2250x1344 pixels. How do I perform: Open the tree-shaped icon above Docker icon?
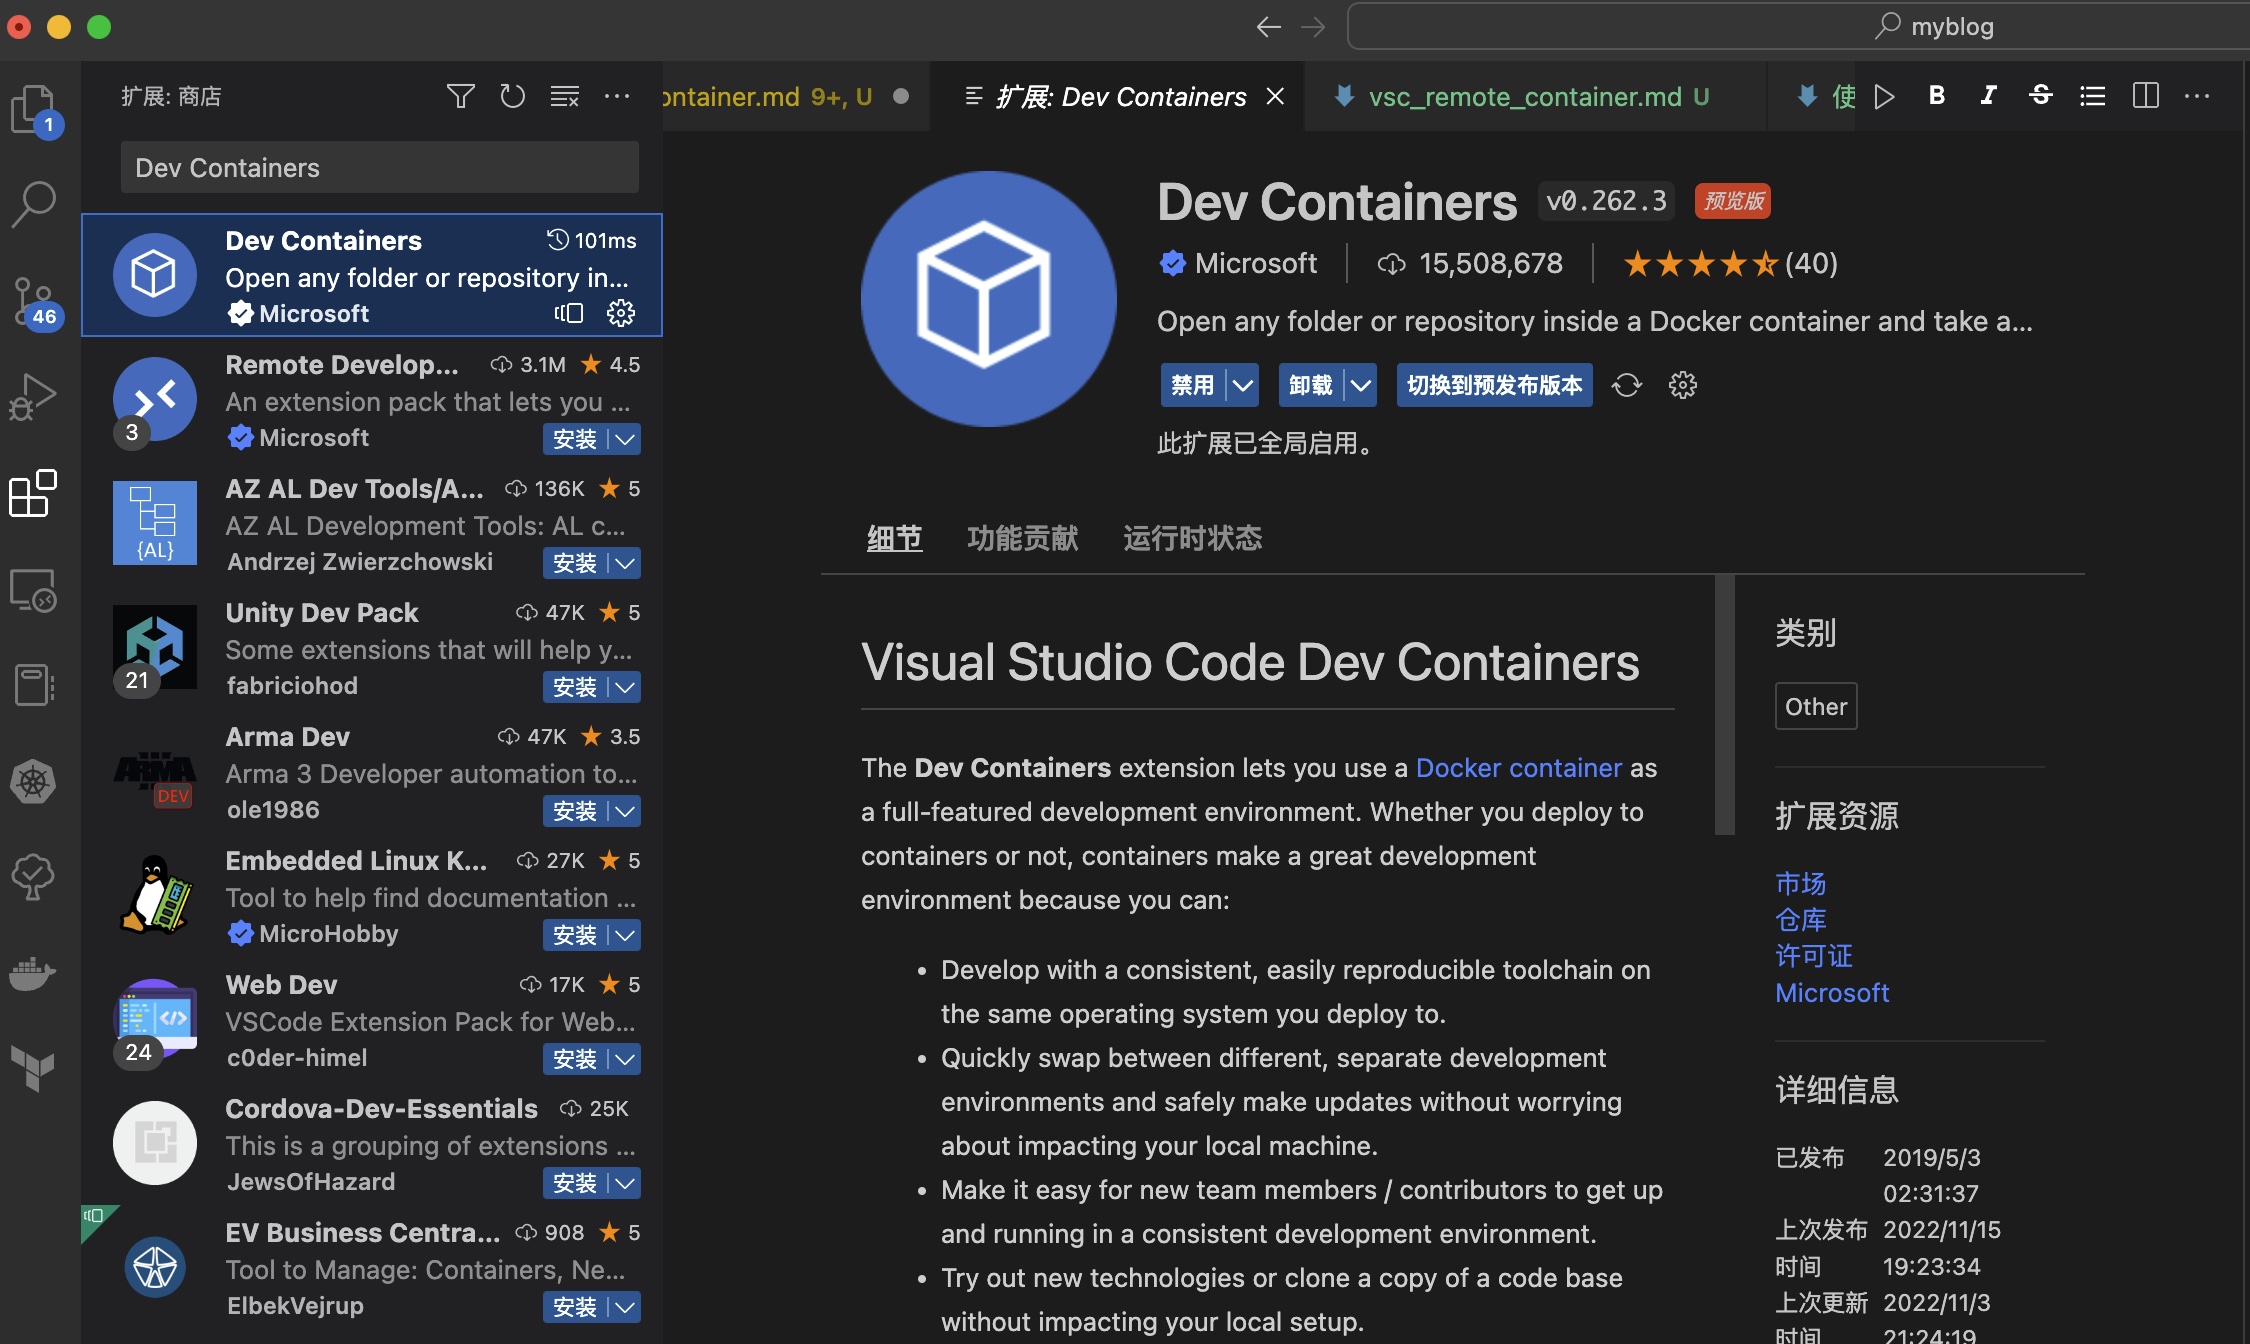pyautogui.click(x=34, y=877)
